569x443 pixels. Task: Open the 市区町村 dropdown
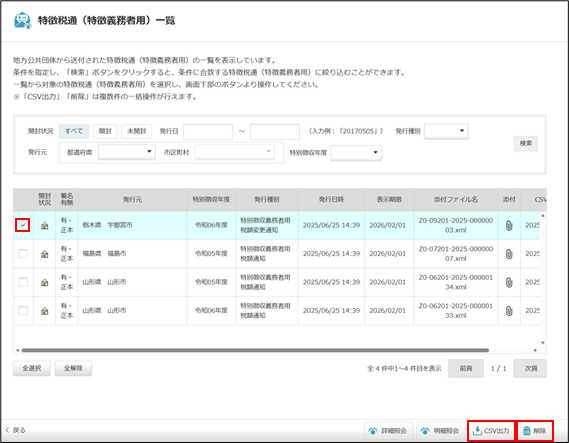tap(235, 152)
